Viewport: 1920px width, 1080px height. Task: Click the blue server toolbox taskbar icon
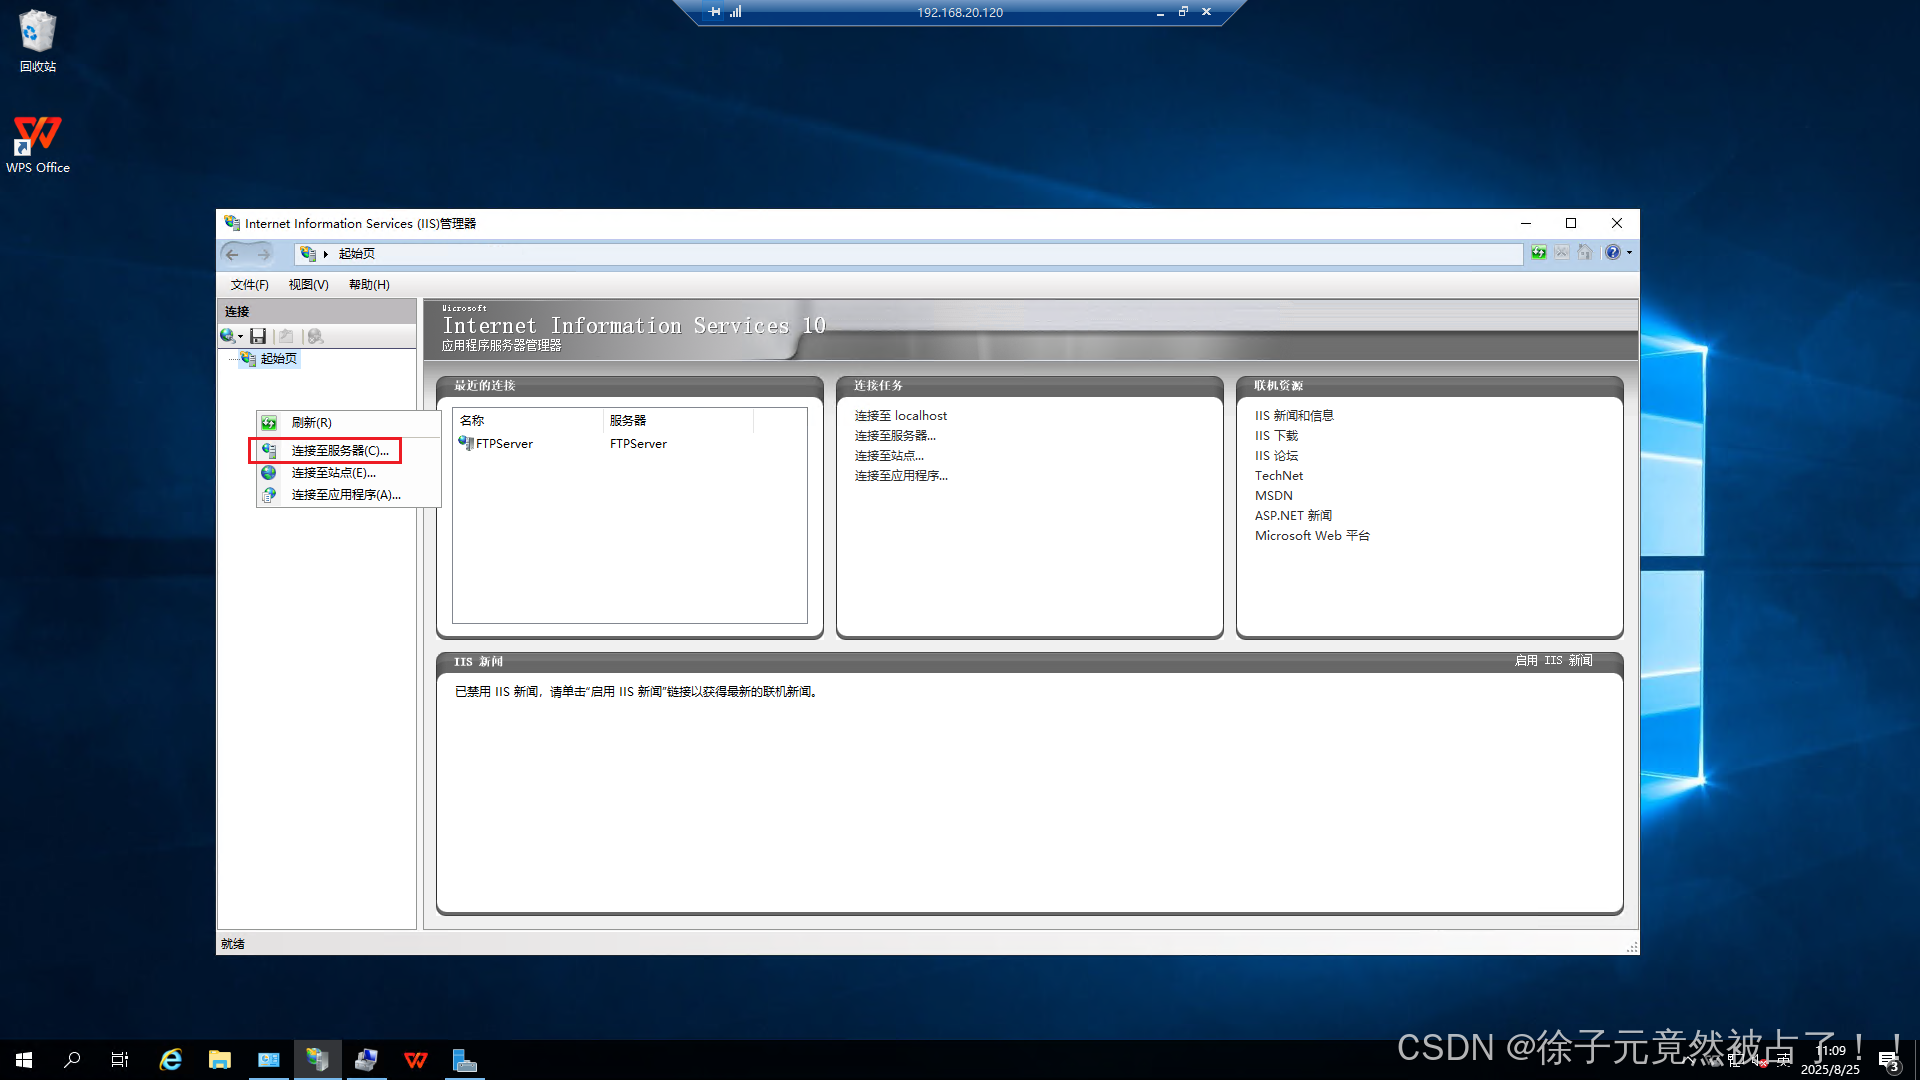(x=465, y=1060)
